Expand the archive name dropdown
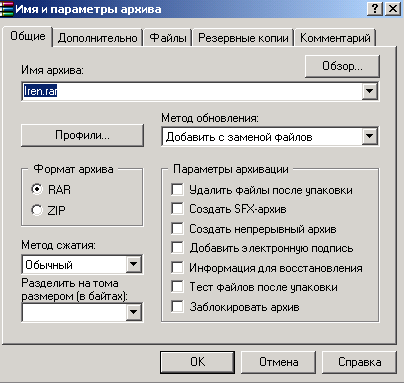Viewport: 404px width, 383px height. click(x=370, y=91)
